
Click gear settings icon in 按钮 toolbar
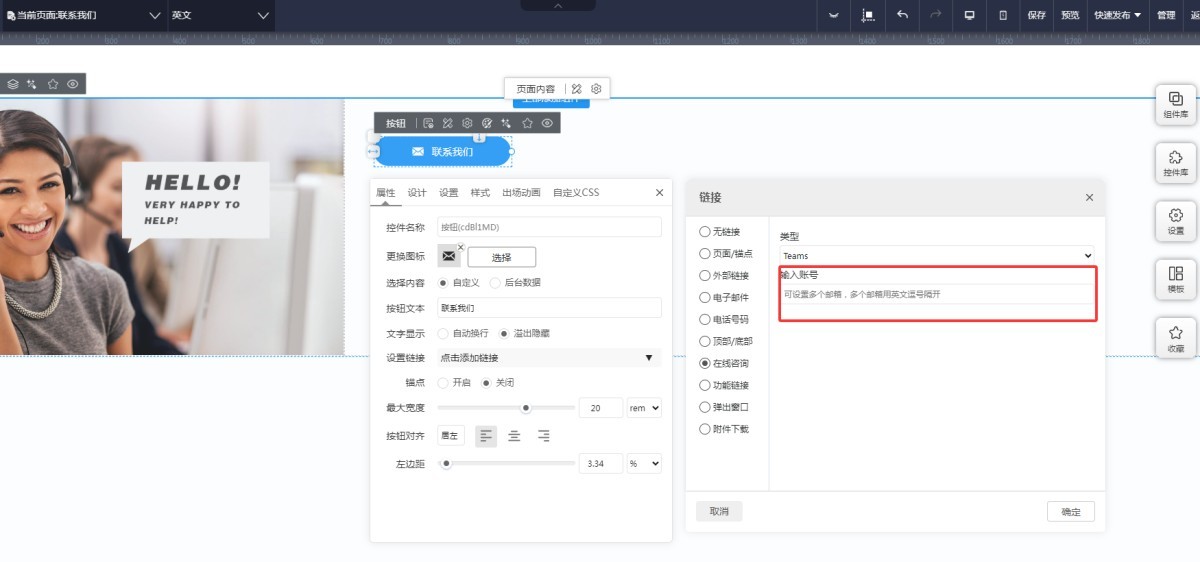[x=467, y=123]
